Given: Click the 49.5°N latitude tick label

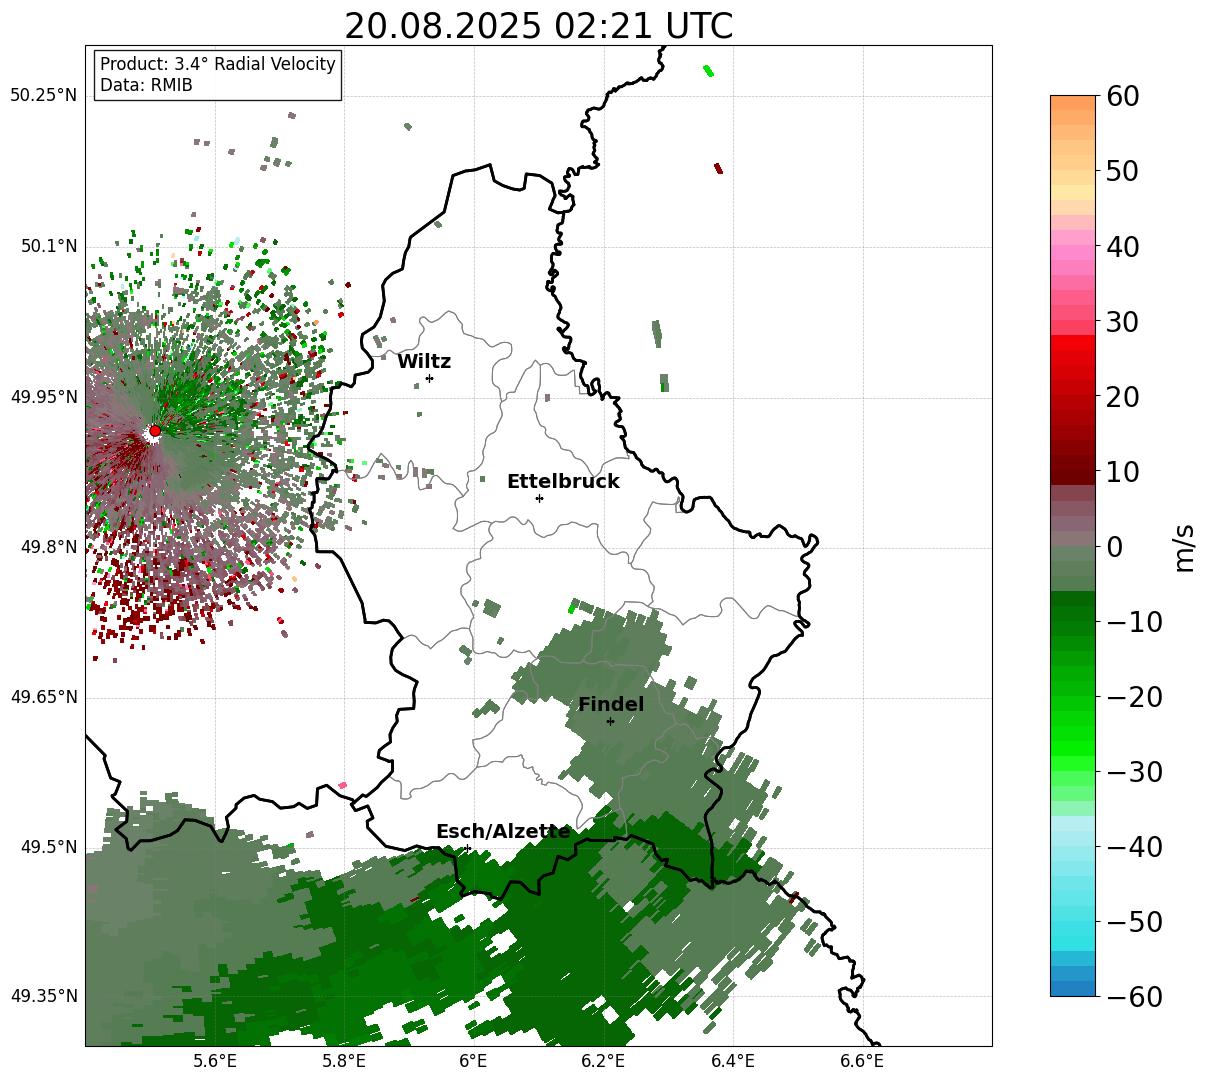Looking at the screenshot, I should coord(48,847).
